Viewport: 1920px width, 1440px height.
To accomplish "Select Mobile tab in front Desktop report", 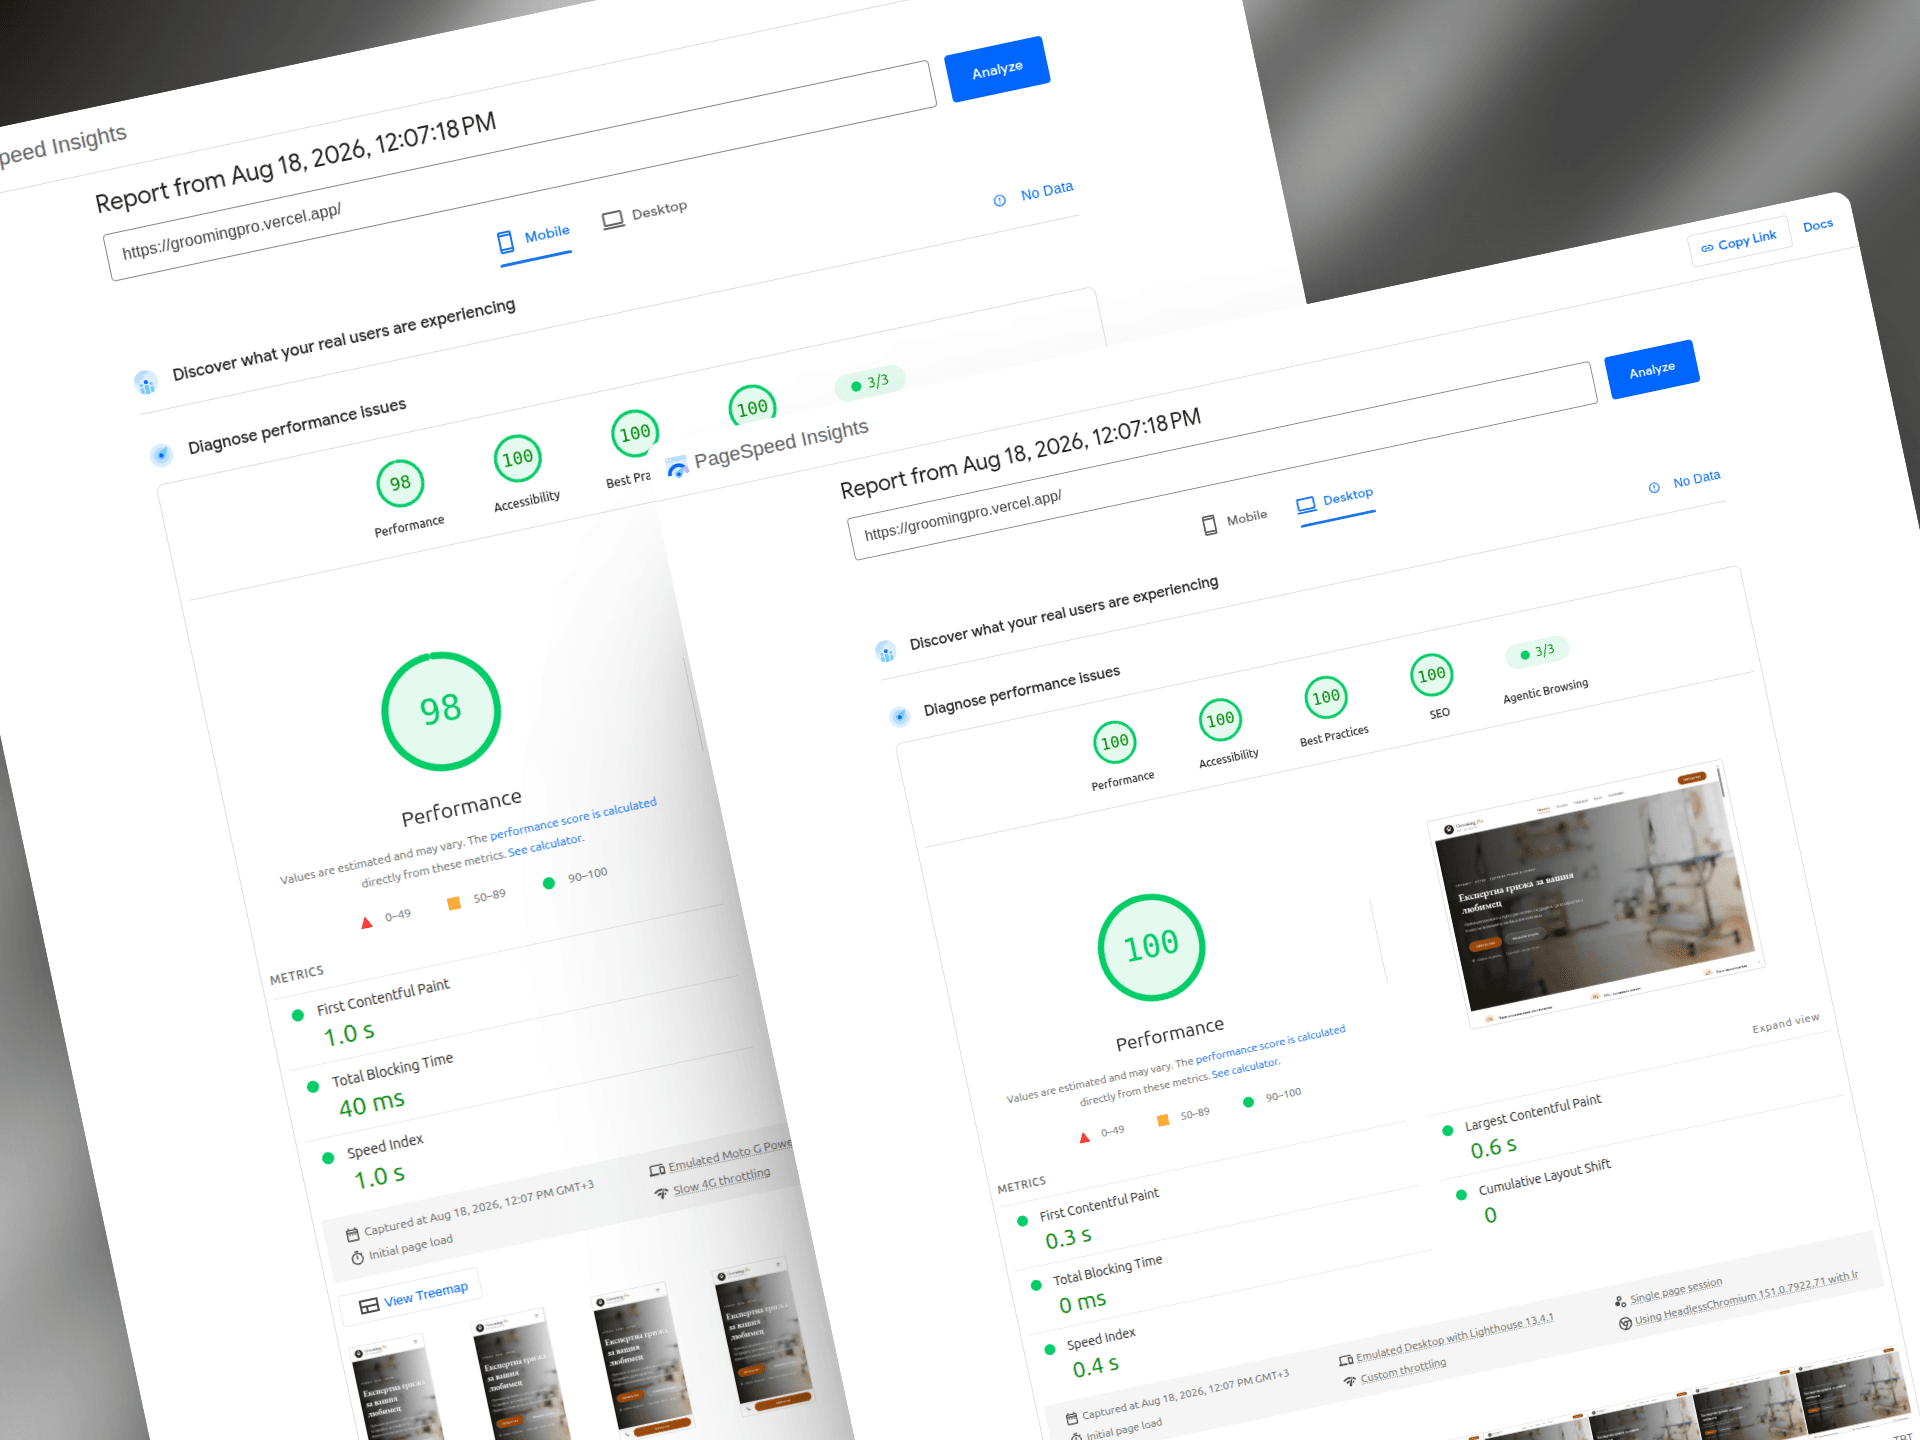I will click(1234, 520).
